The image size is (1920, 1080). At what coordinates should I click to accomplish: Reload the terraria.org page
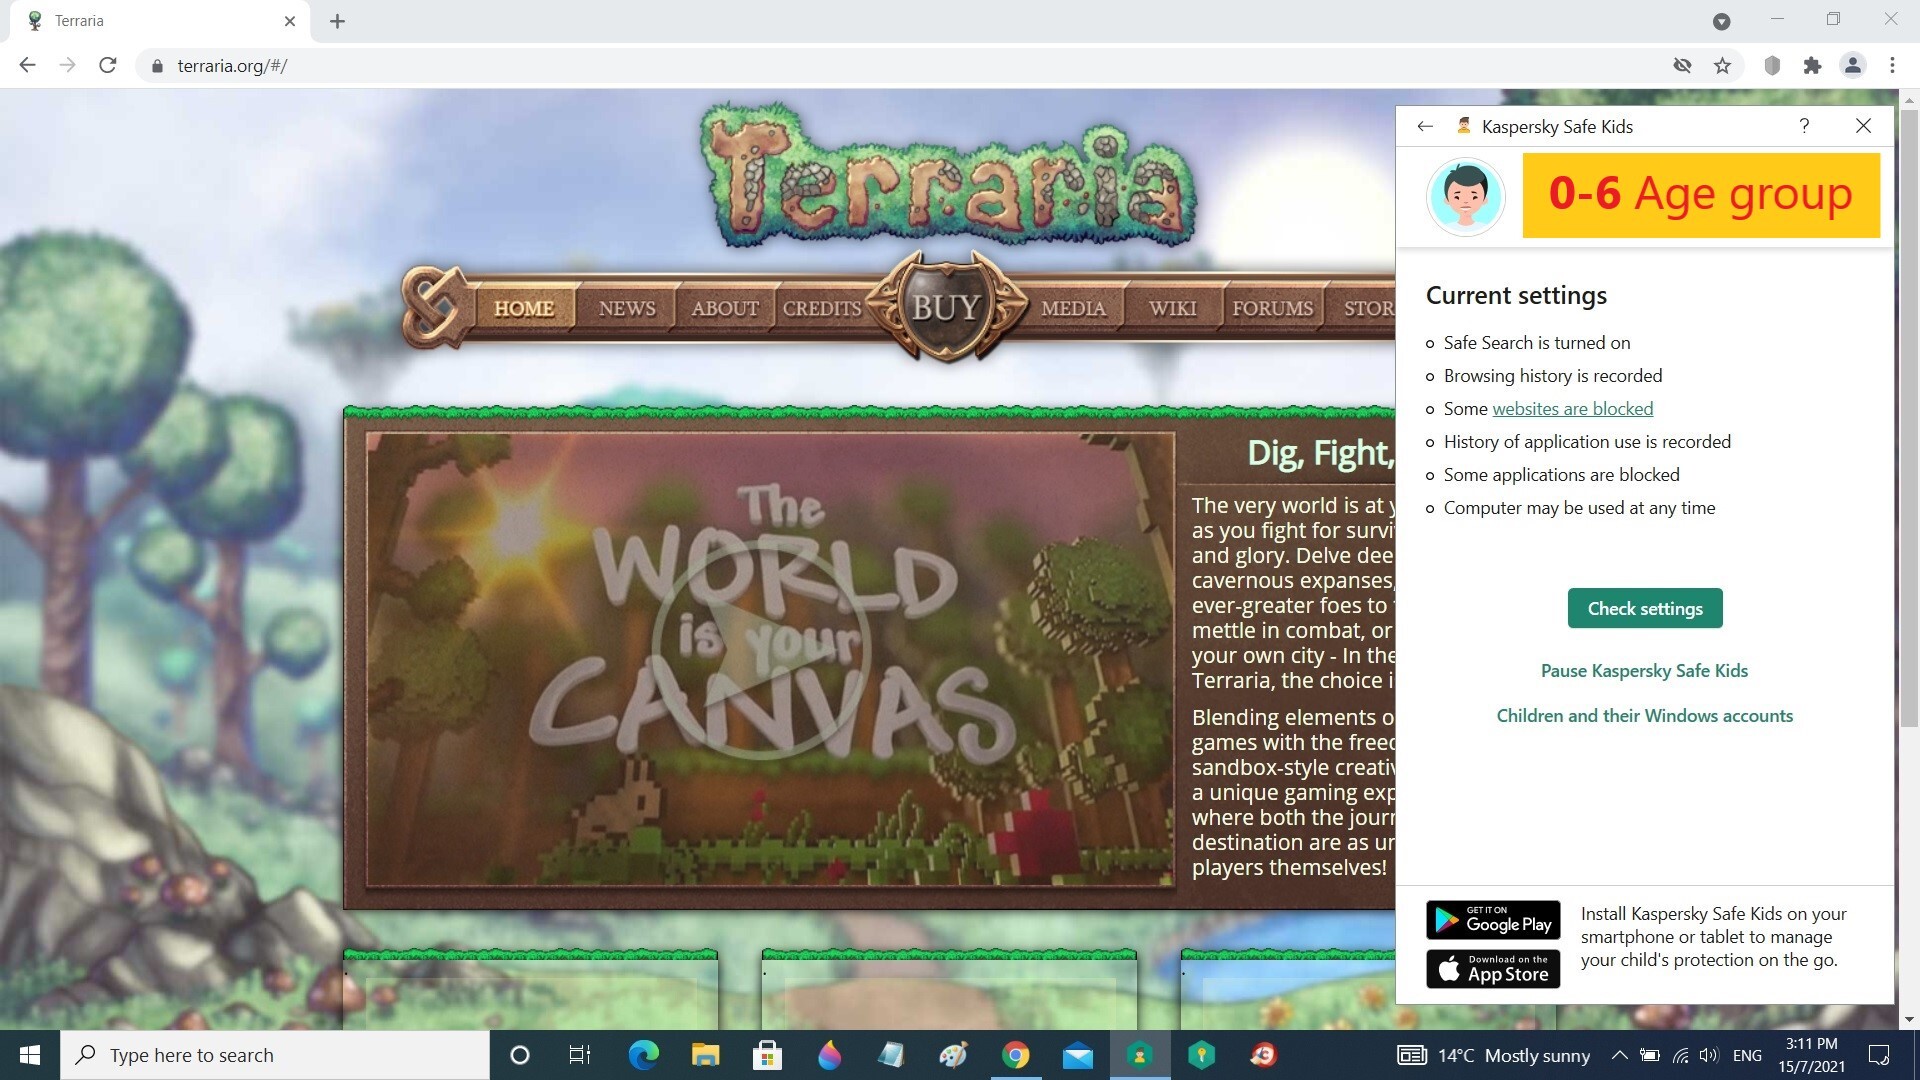pyautogui.click(x=108, y=65)
